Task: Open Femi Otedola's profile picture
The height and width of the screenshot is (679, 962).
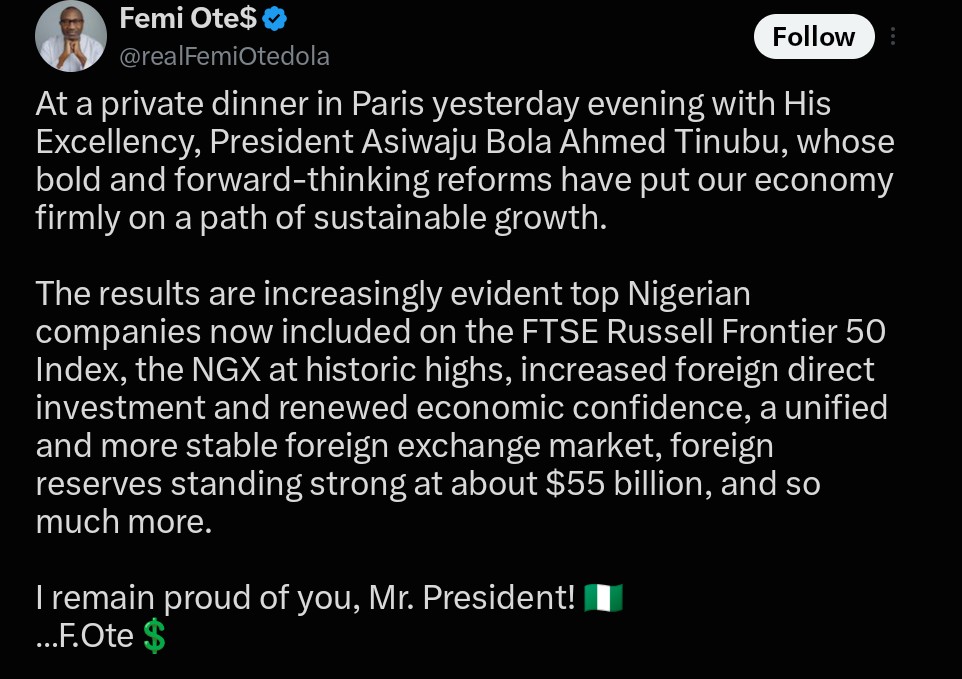Action: [x=71, y=36]
